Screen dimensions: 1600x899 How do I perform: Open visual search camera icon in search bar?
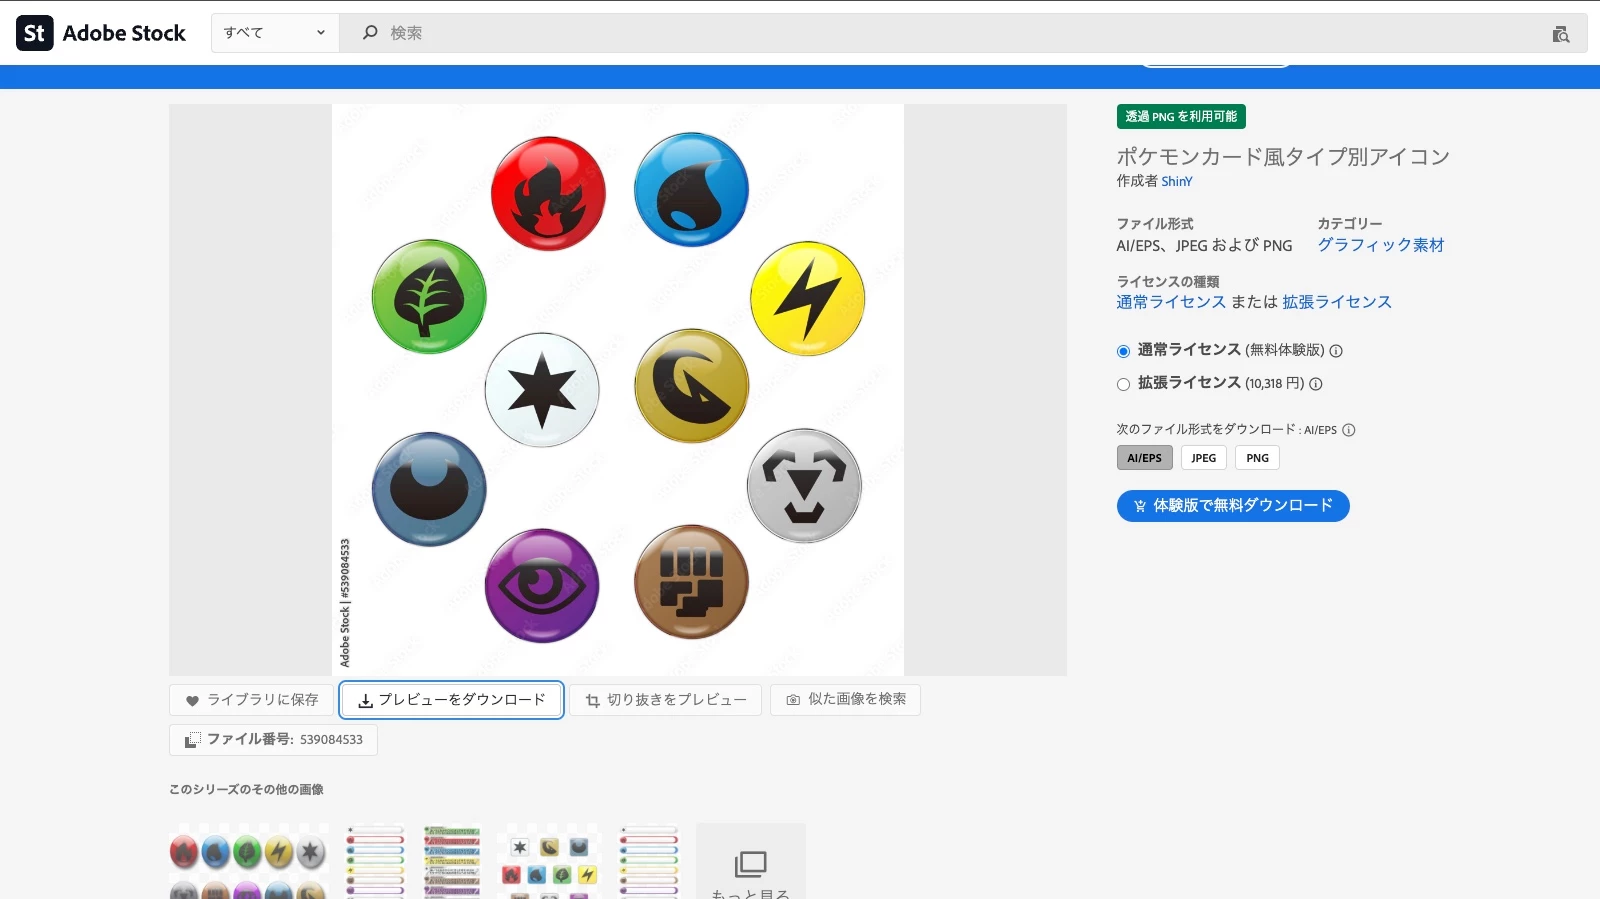pyautogui.click(x=1560, y=34)
